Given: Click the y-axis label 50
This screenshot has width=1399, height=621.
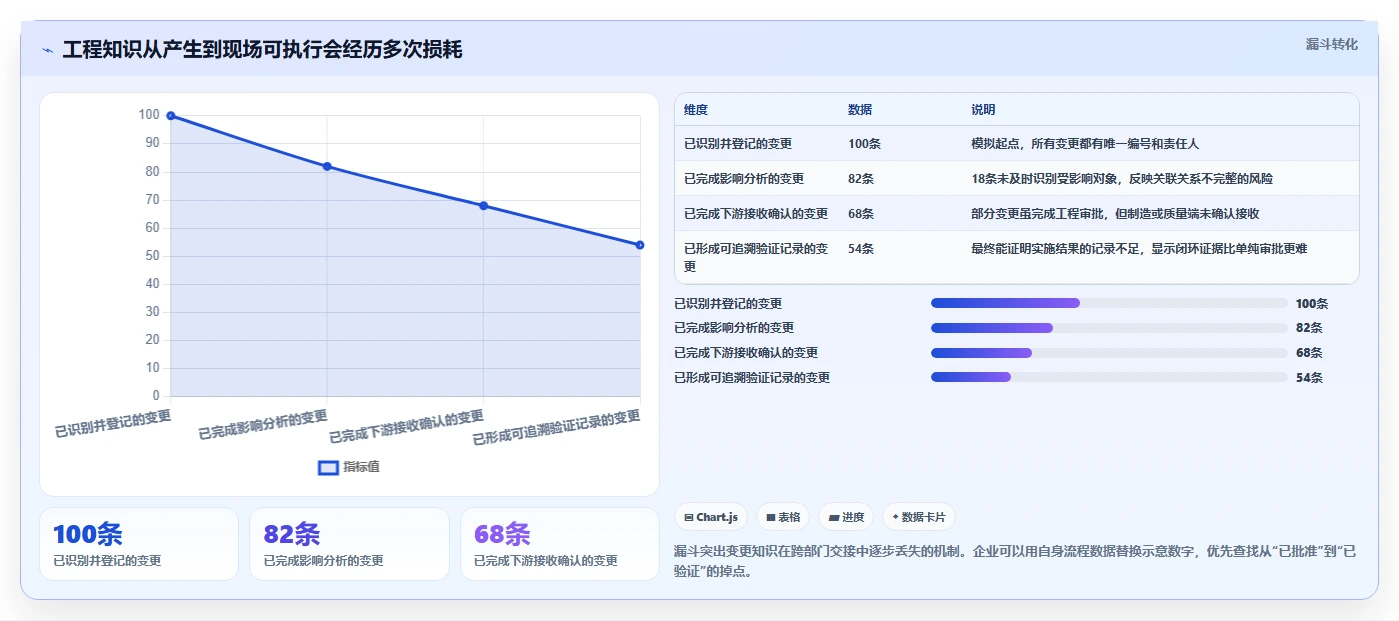Looking at the screenshot, I should click(152, 256).
